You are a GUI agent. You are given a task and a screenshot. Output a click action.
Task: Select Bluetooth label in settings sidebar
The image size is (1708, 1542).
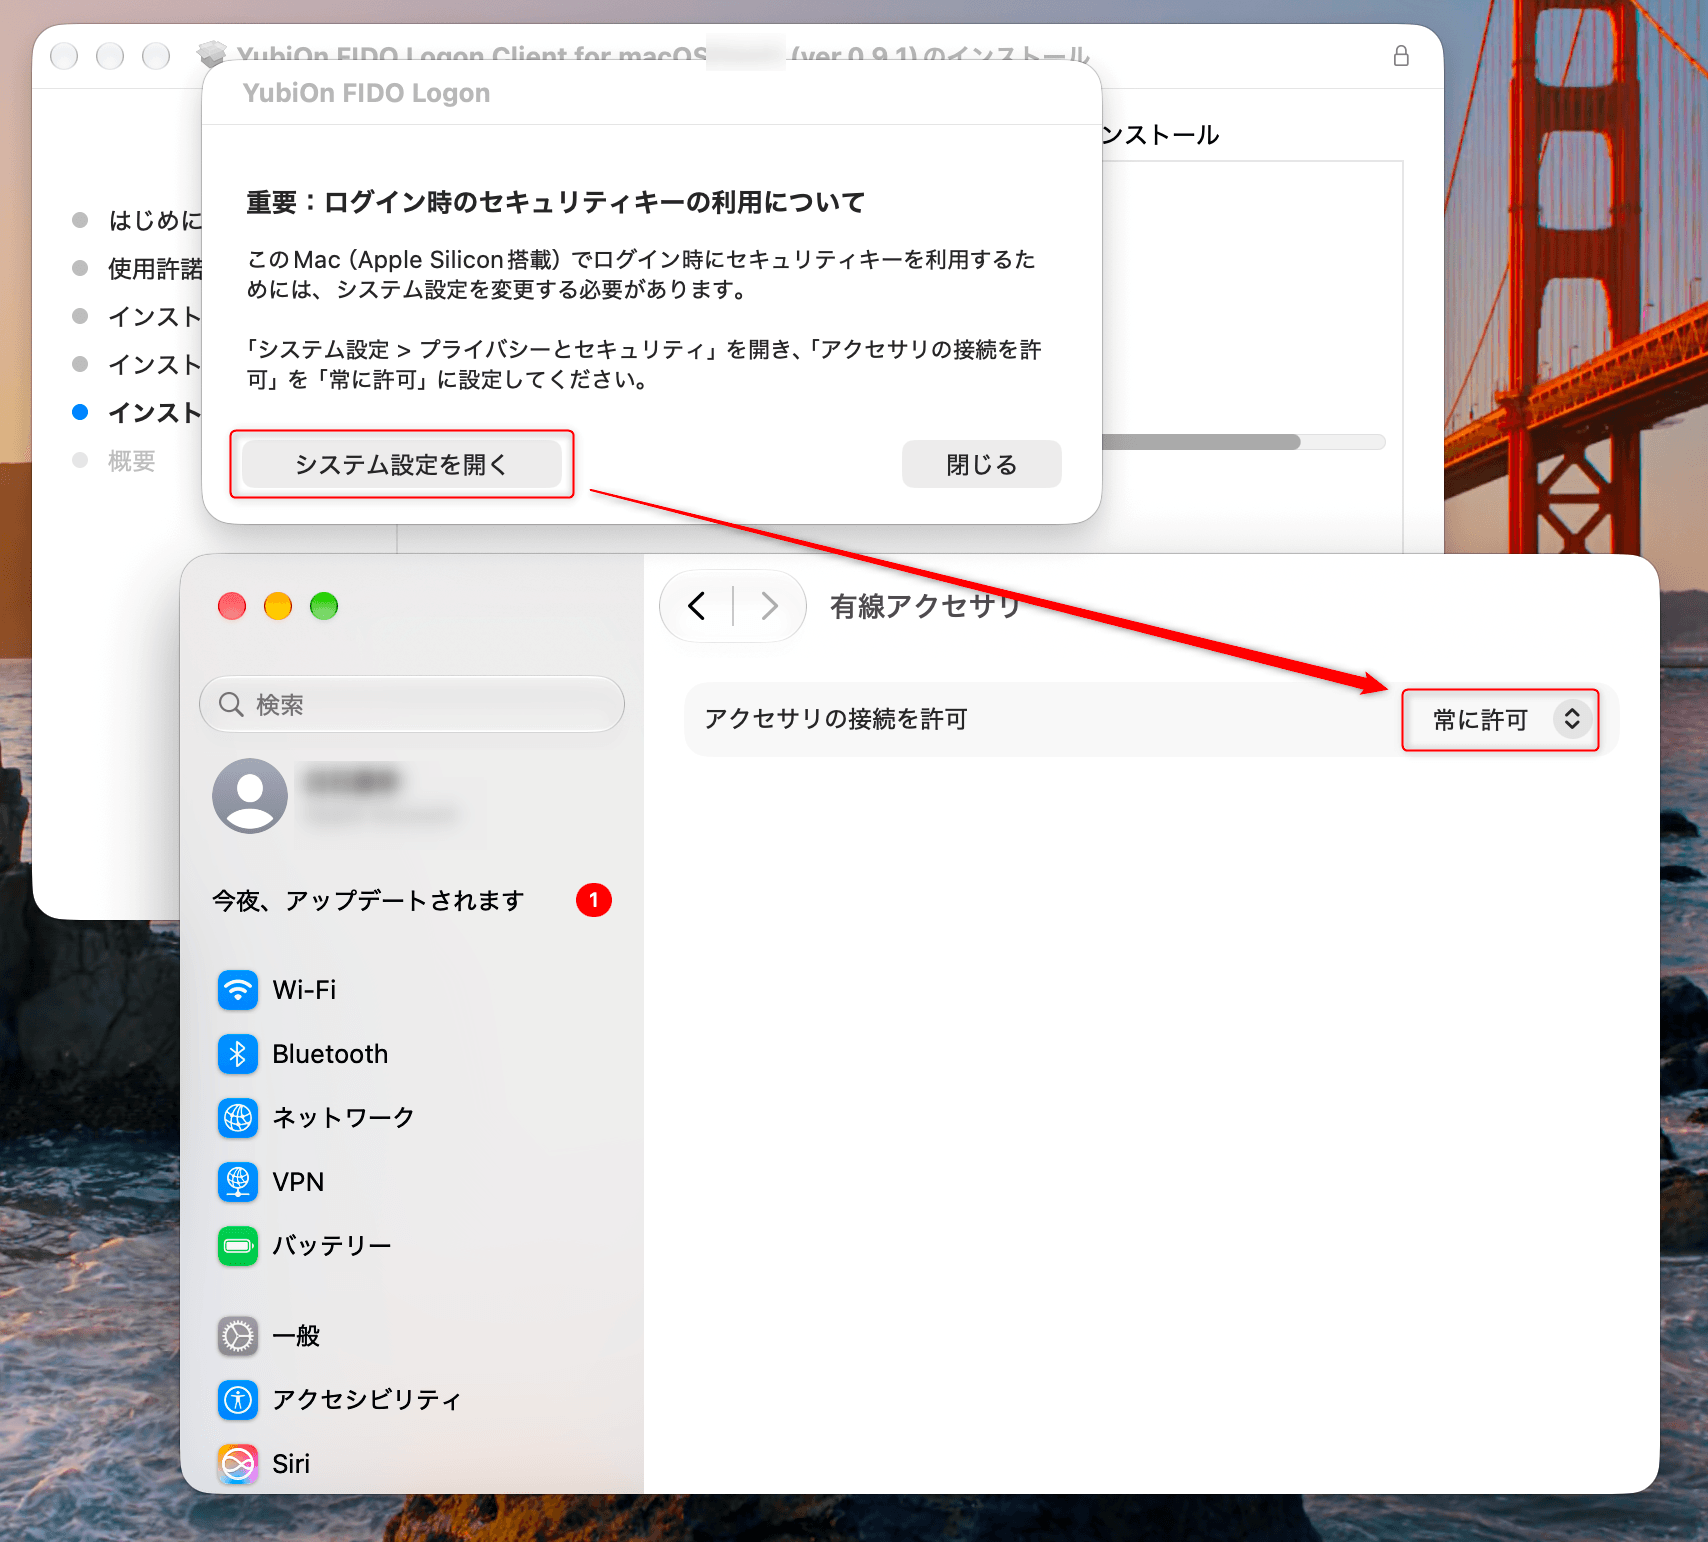tap(330, 1054)
